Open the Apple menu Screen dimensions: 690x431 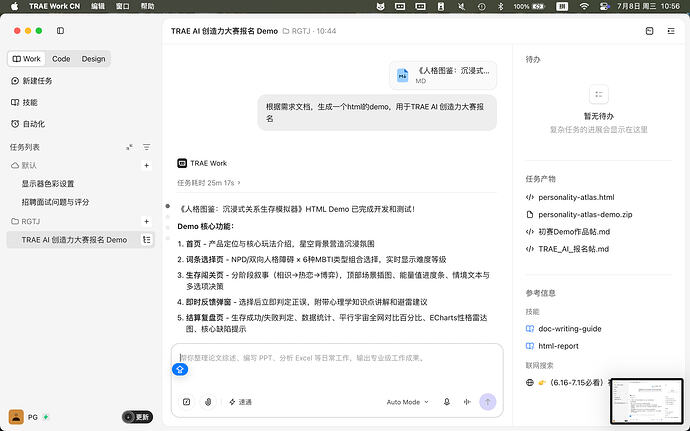point(15,6)
